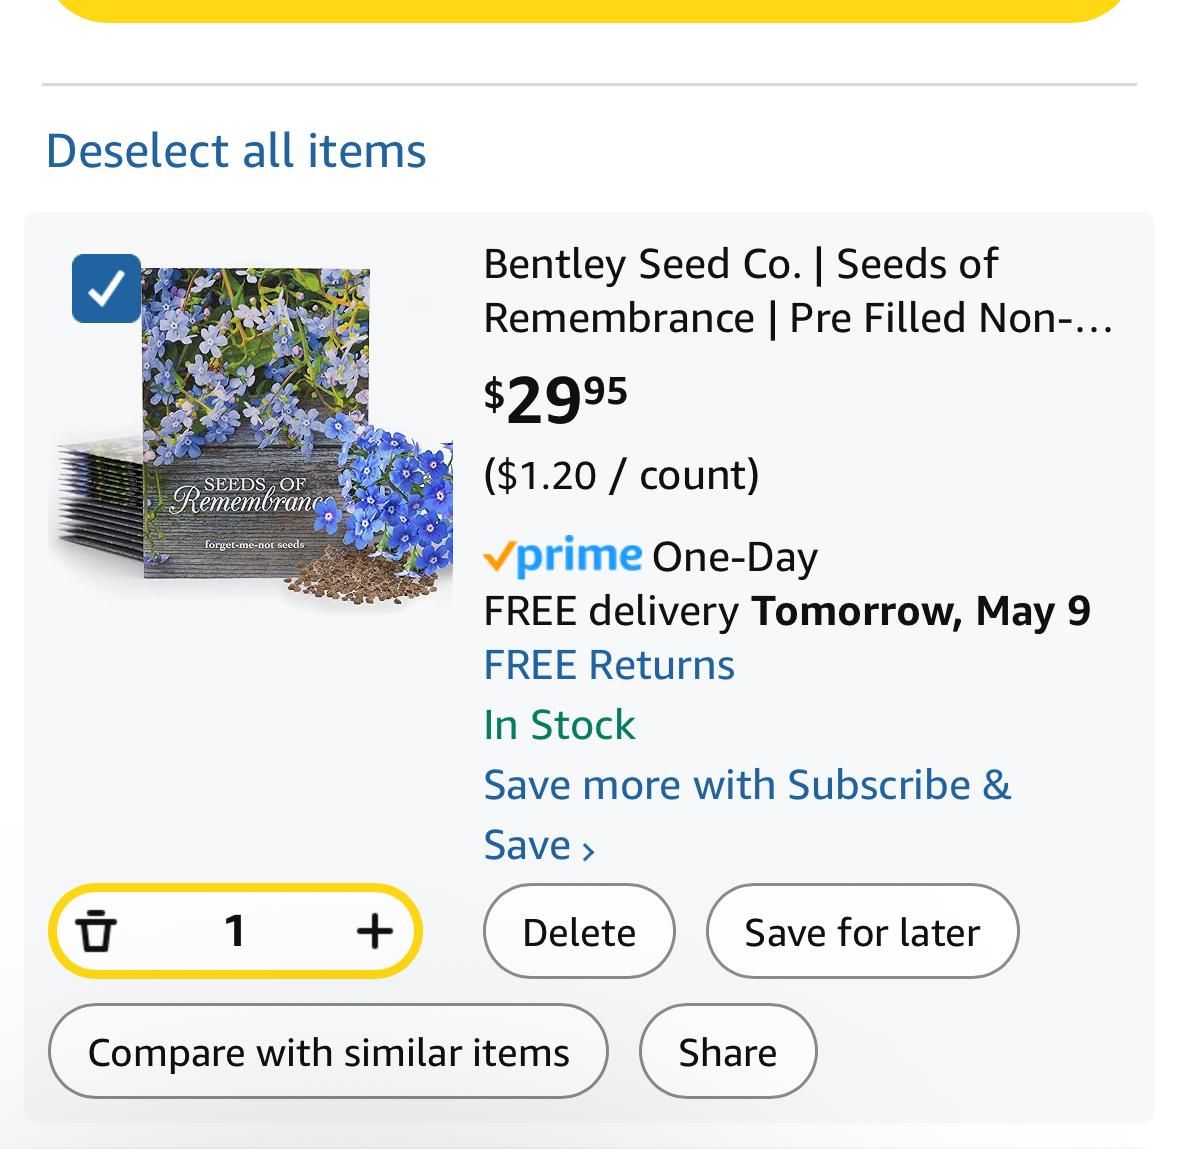Screen dimensions: 1179x1149
Task: Tap the yellow button at top
Action: click(x=590, y=9)
